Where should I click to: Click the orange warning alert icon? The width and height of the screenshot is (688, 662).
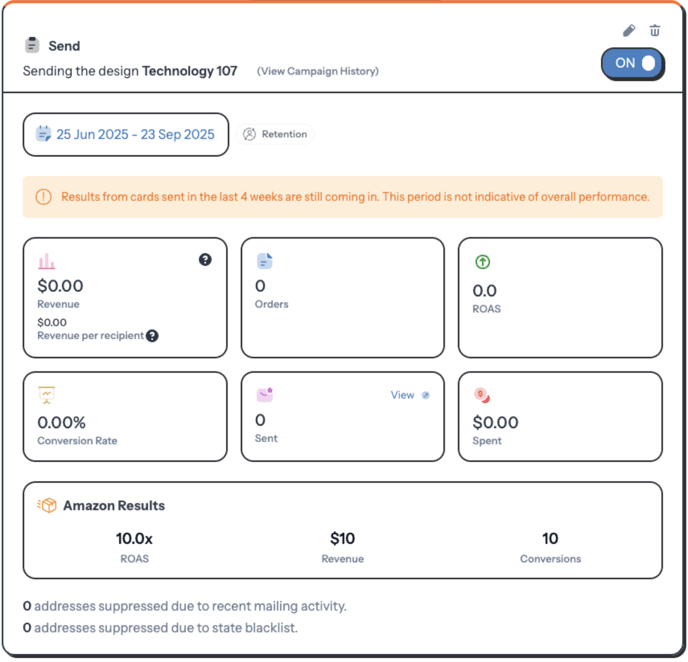tap(43, 197)
